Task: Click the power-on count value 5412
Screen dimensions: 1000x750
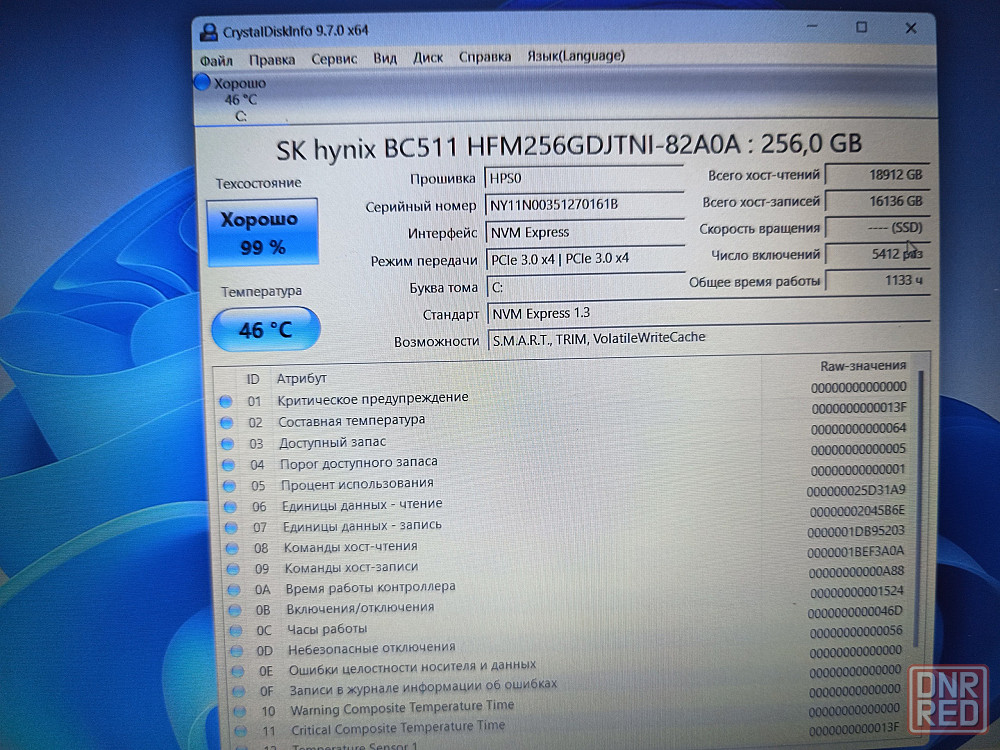Action: (x=877, y=254)
